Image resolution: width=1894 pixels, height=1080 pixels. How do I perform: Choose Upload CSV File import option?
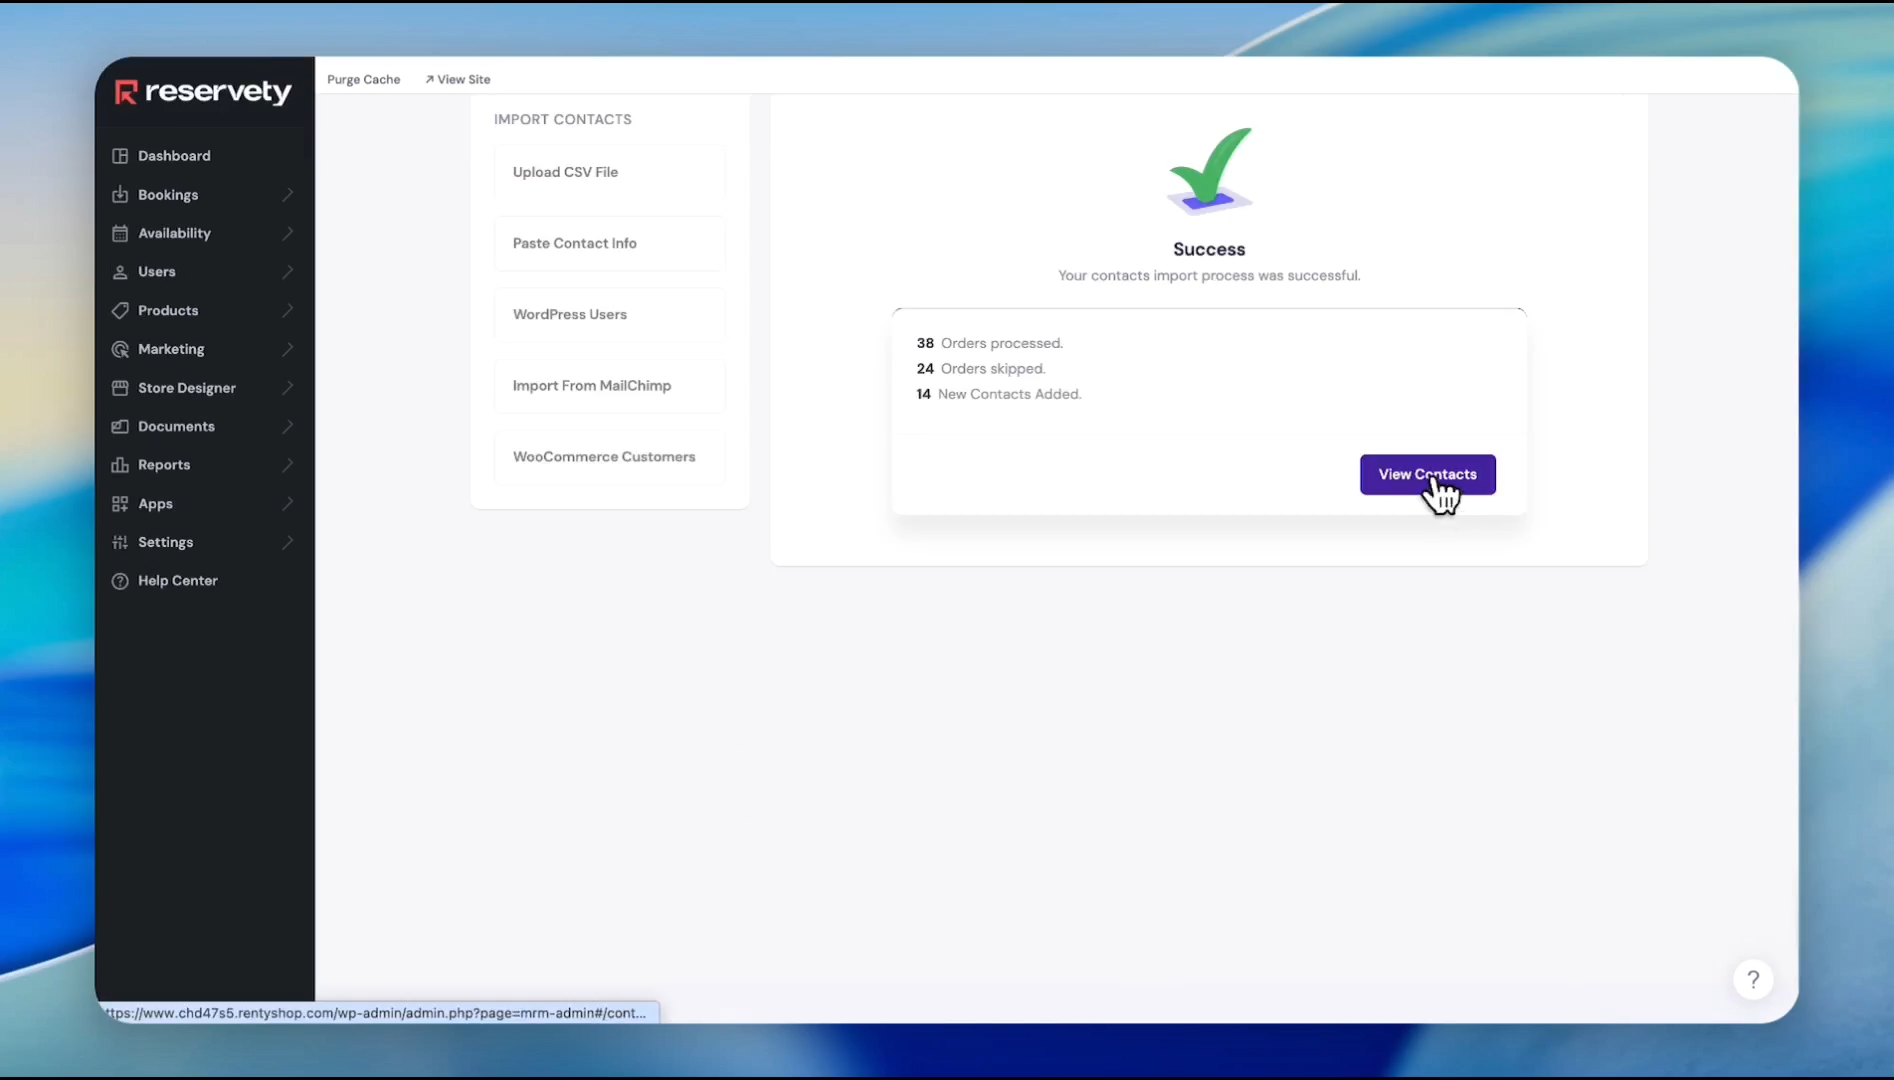[x=609, y=172]
